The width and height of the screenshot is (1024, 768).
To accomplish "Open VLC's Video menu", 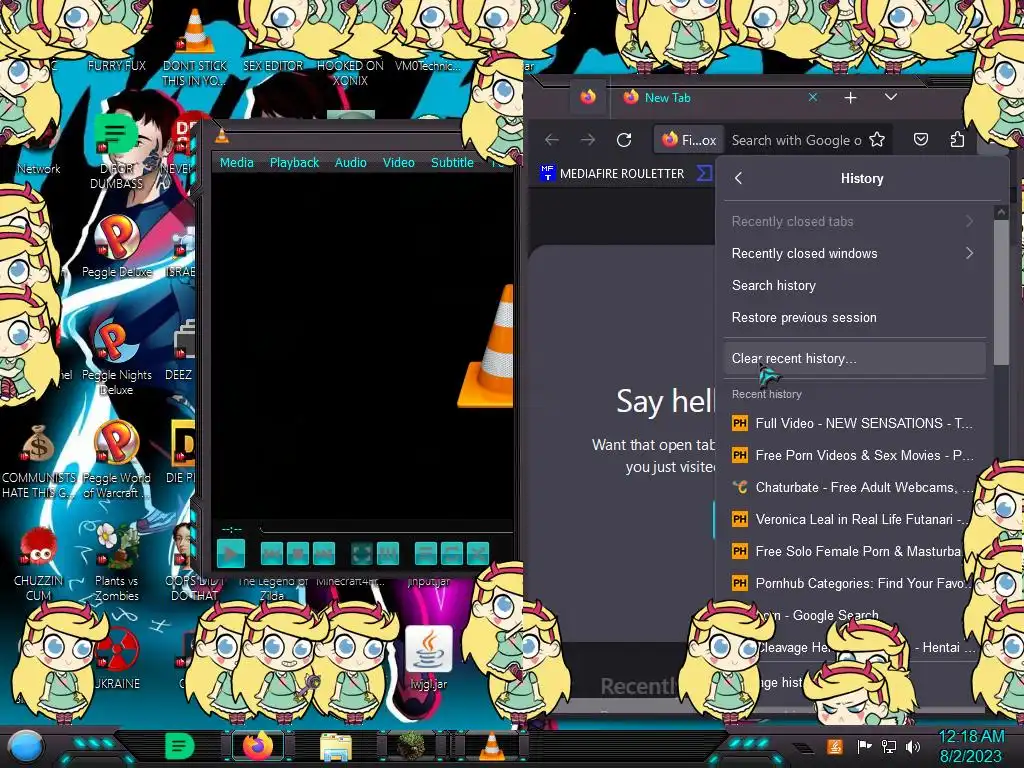I will (x=398, y=163).
